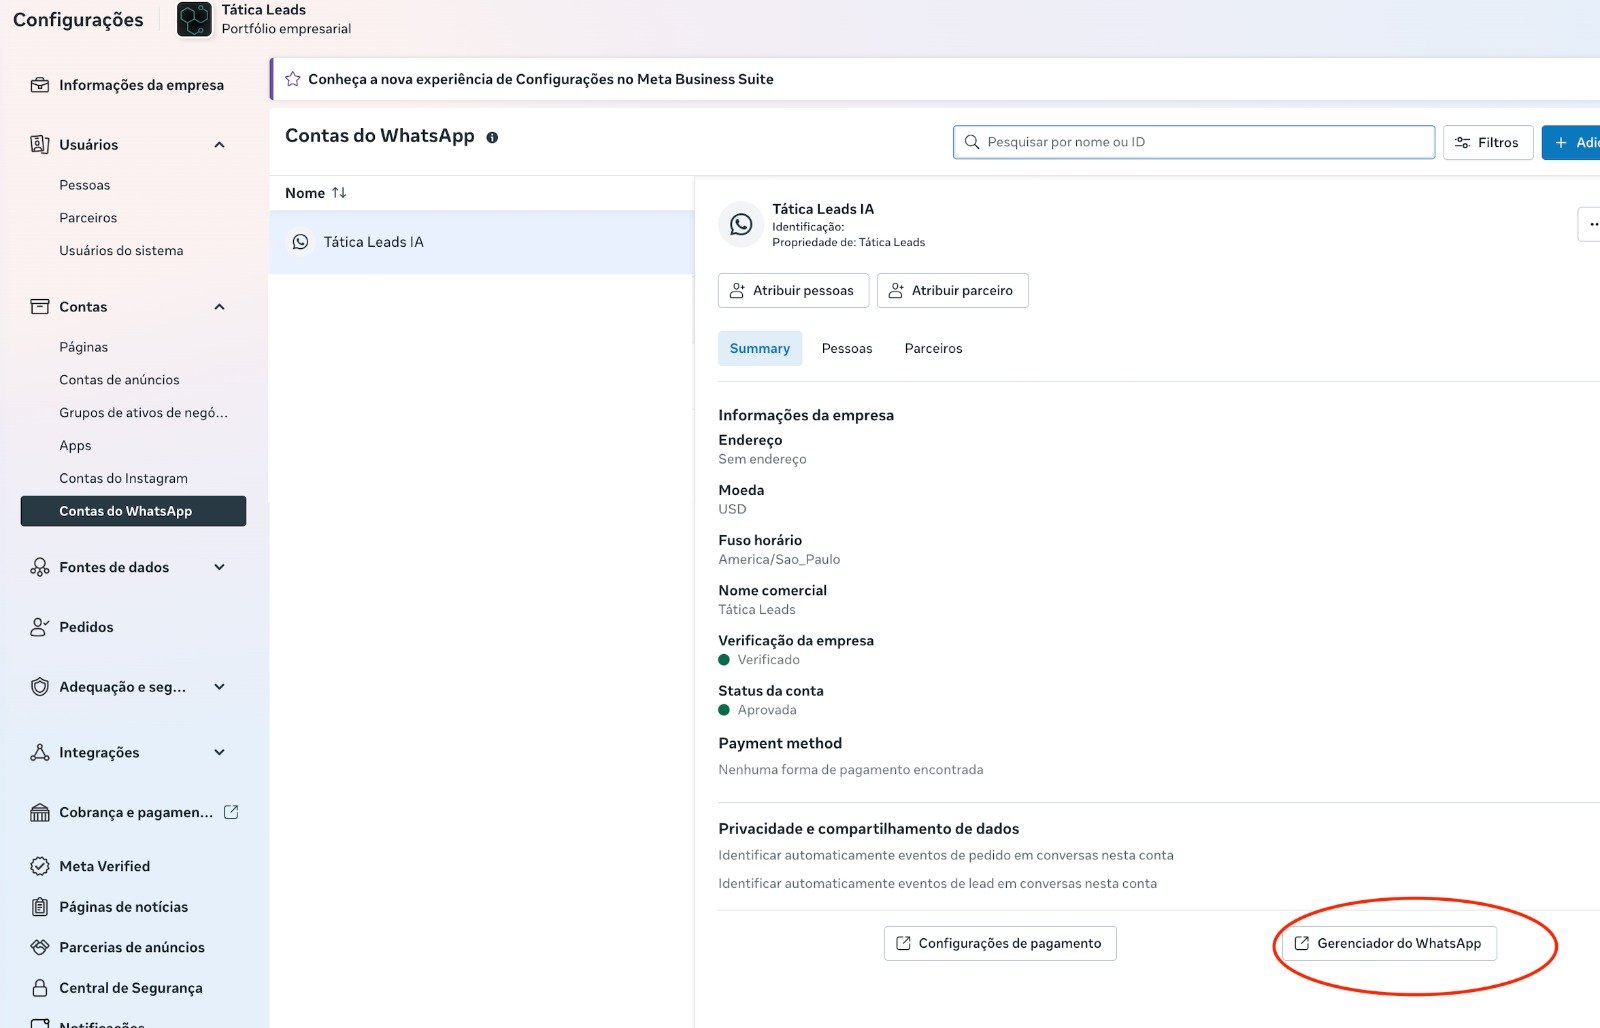Expand the Adequação e segurança chevron

(x=220, y=687)
